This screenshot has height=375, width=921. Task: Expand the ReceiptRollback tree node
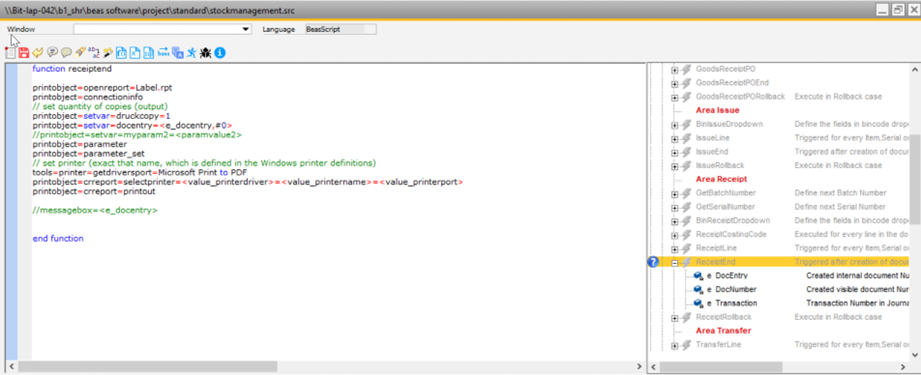coord(675,317)
